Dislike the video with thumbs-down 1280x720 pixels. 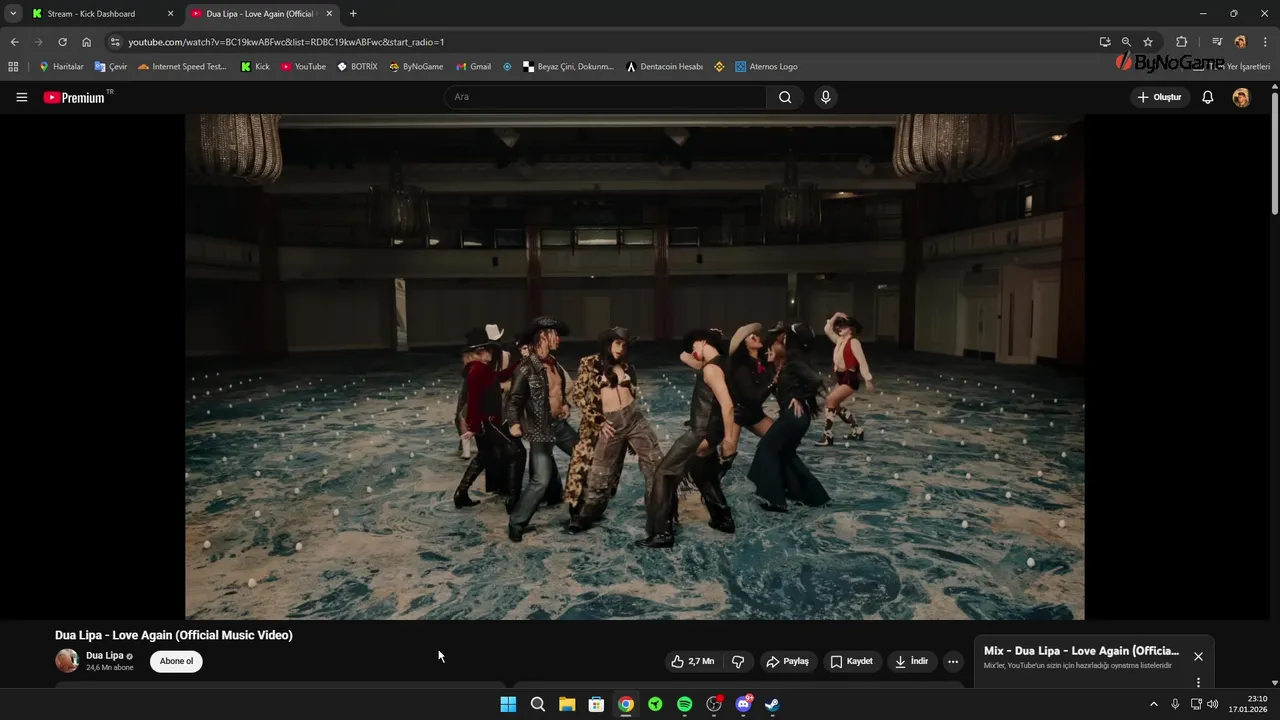(738, 661)
